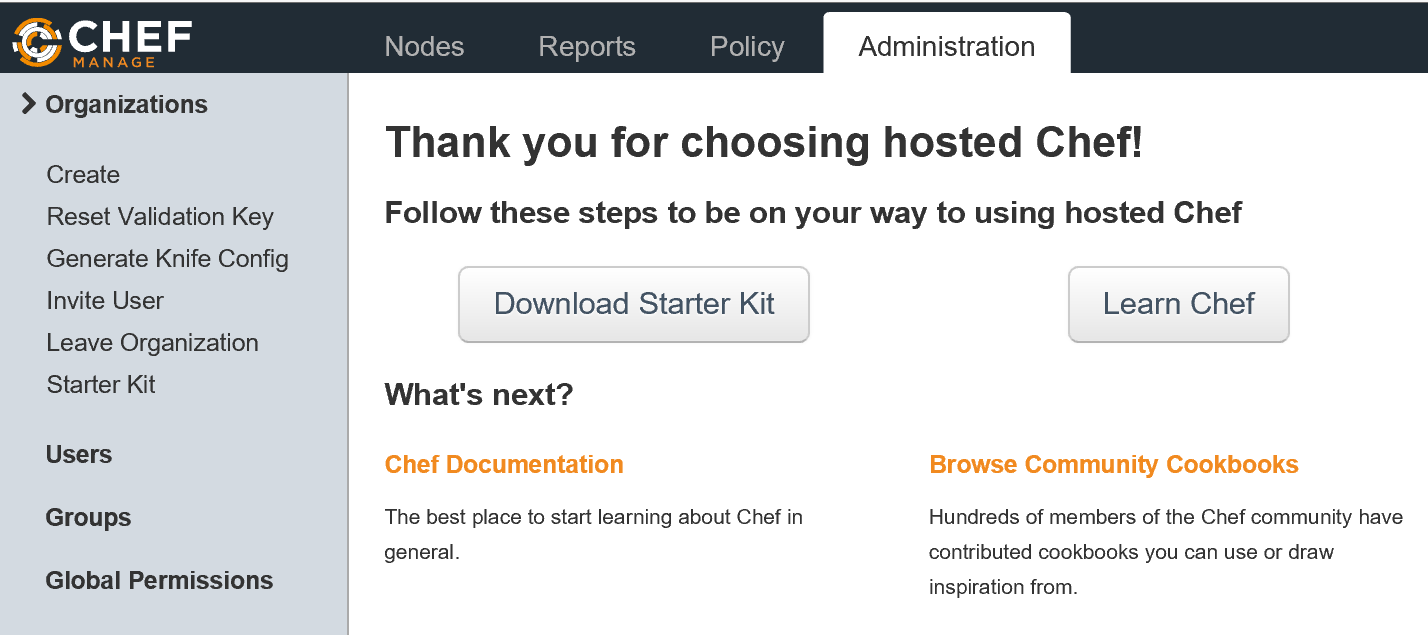1428x635 pixels.
Task: Click the Organizations sidebar heading
Action: click(127, 105)
